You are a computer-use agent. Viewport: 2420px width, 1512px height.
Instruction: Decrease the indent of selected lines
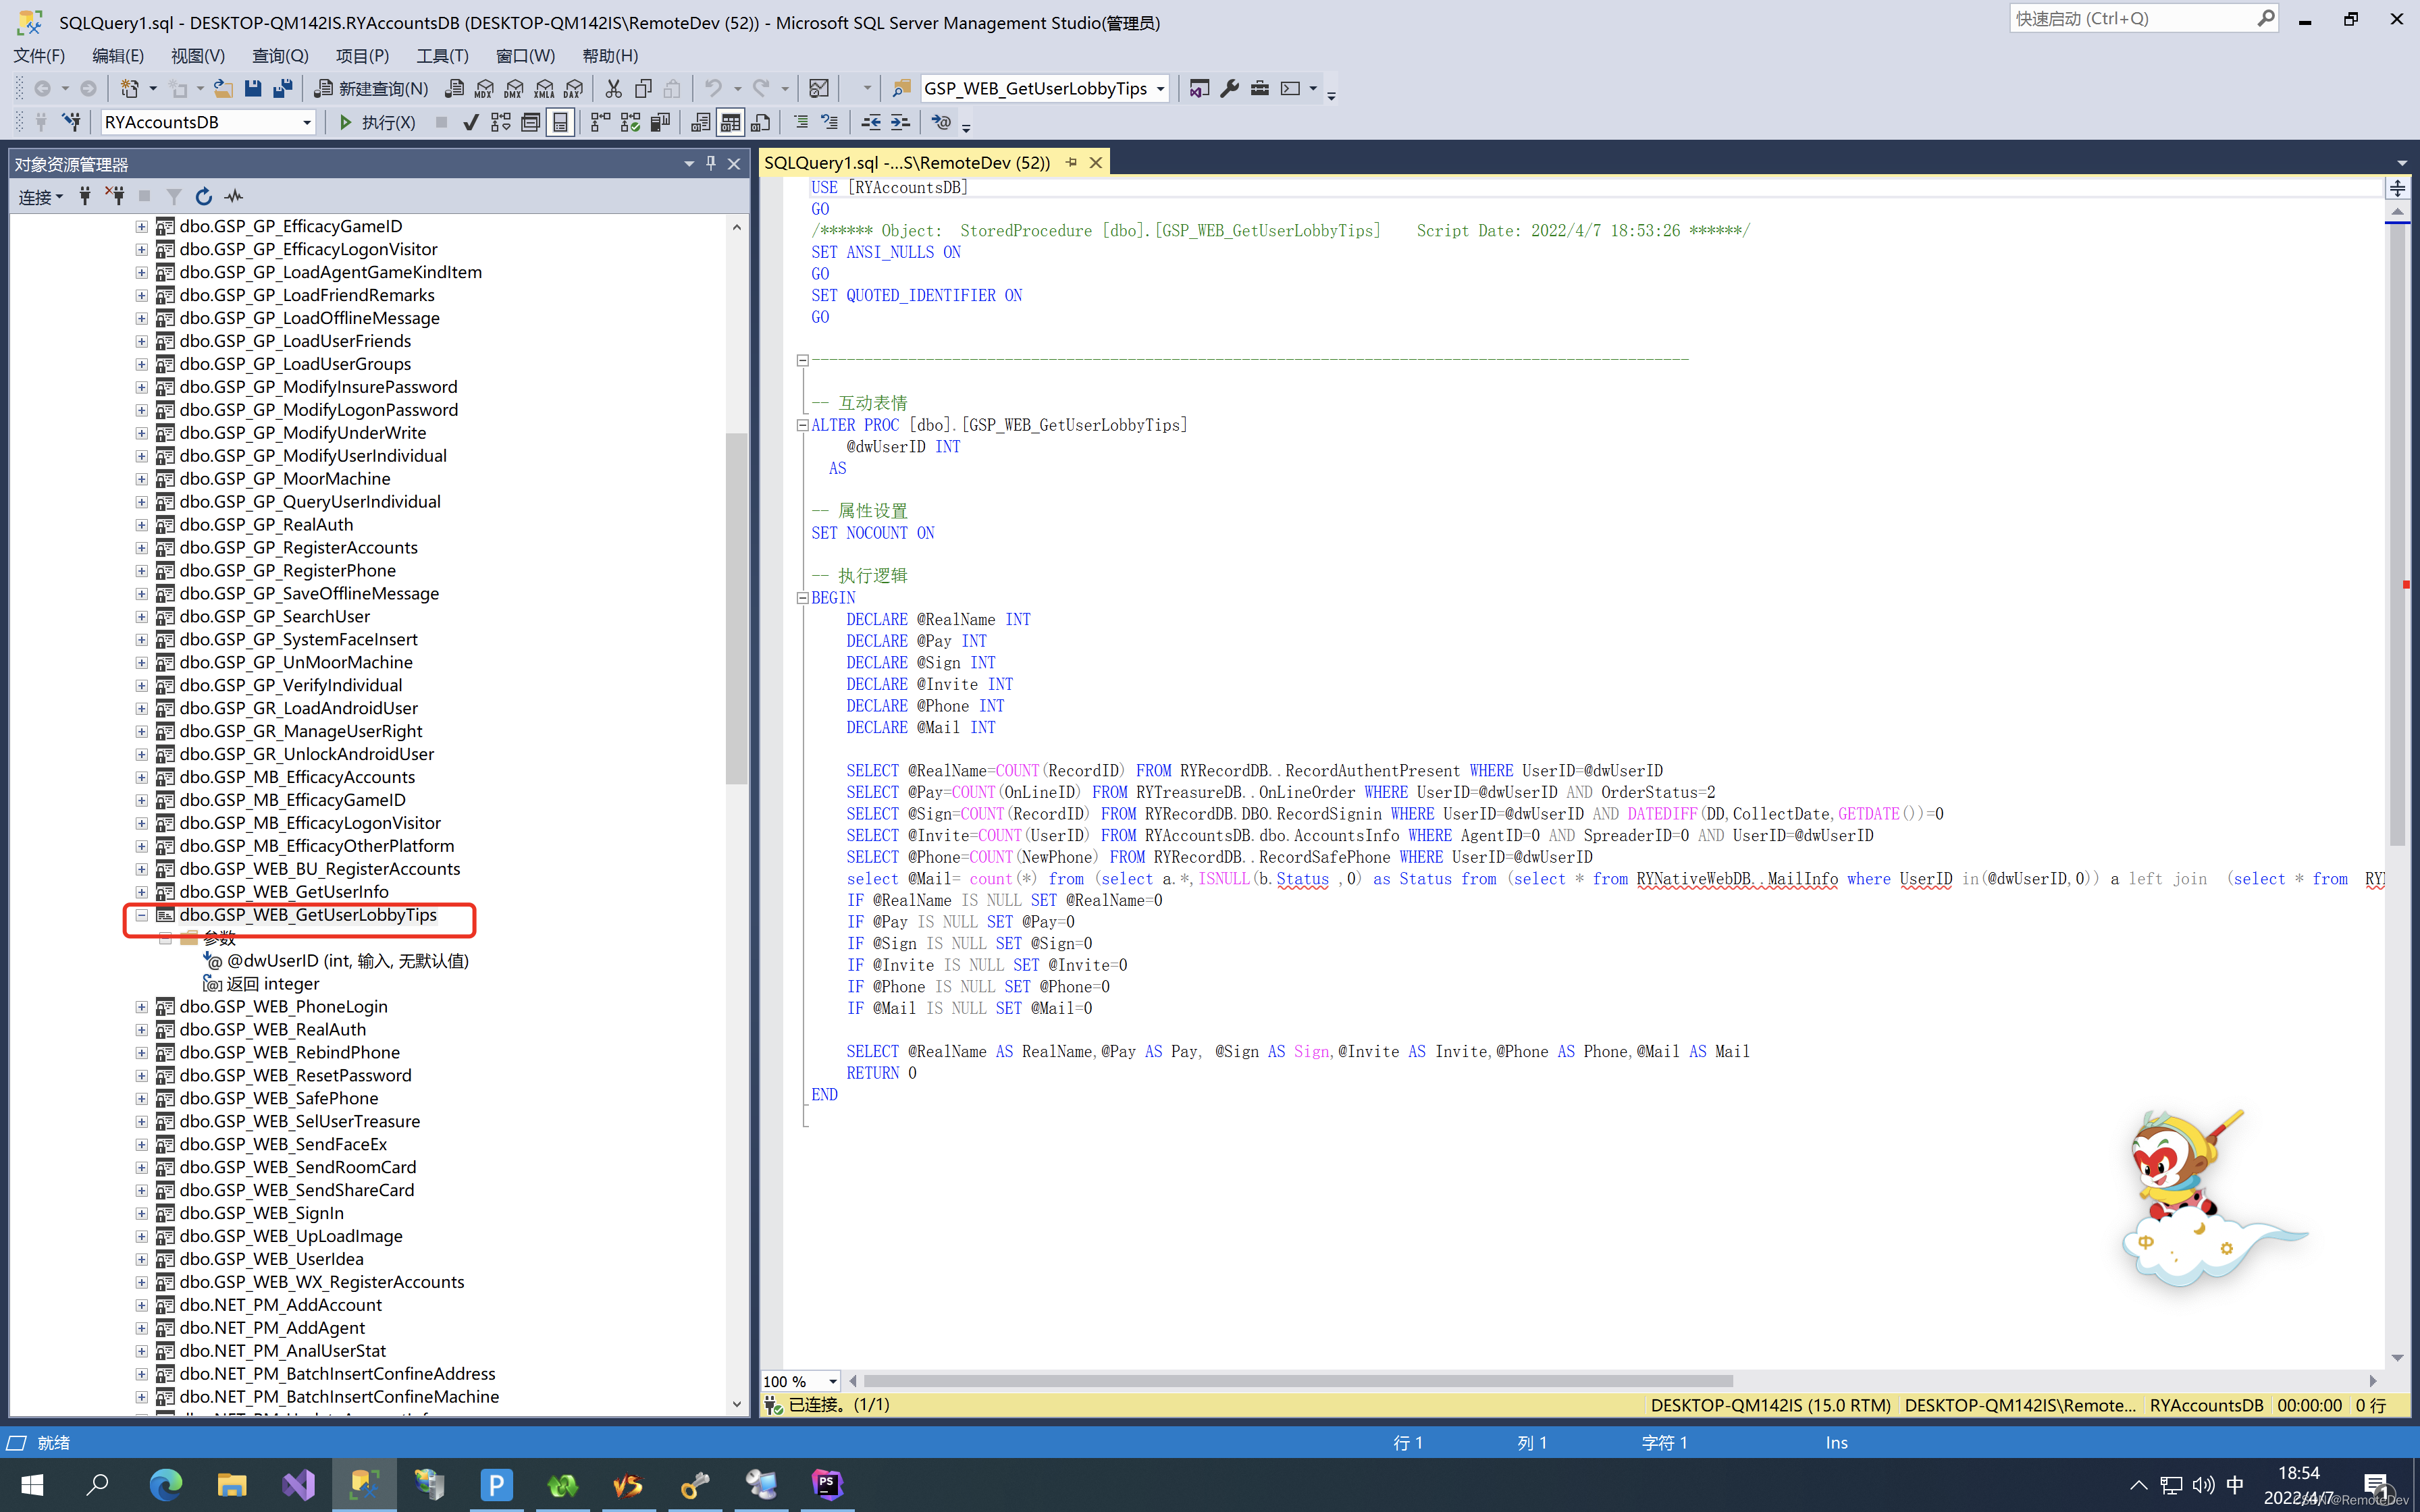(x=871, y=122)
